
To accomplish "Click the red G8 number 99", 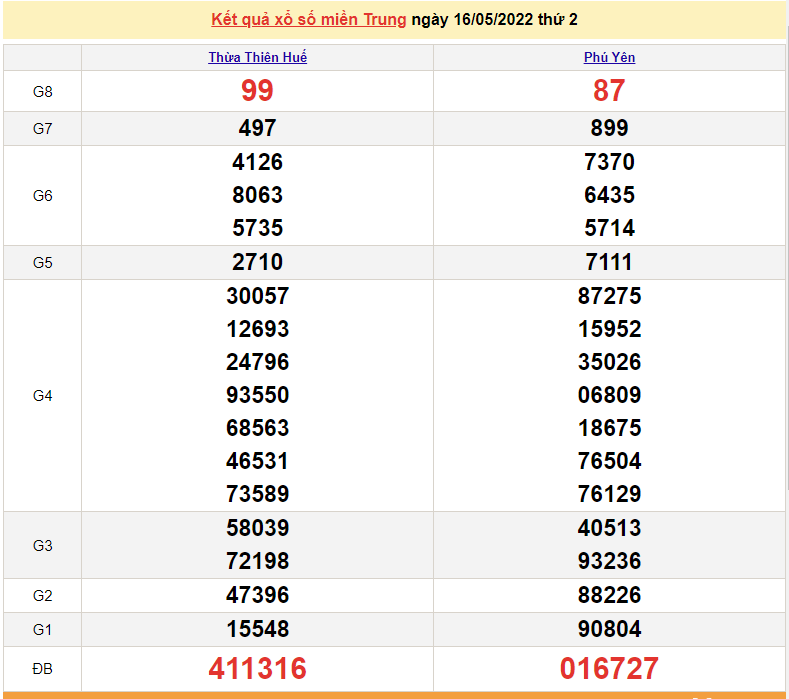I will coord(257,91).
